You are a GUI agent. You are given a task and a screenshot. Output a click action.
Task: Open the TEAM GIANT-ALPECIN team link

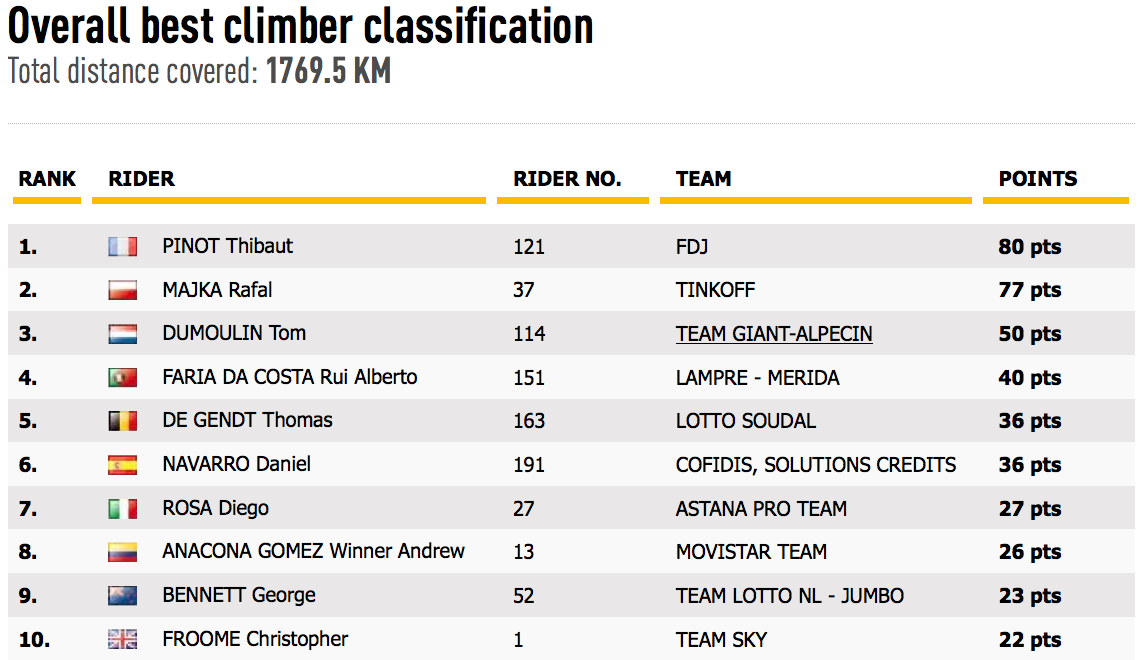pyautogui.click(x=774, y=334)
